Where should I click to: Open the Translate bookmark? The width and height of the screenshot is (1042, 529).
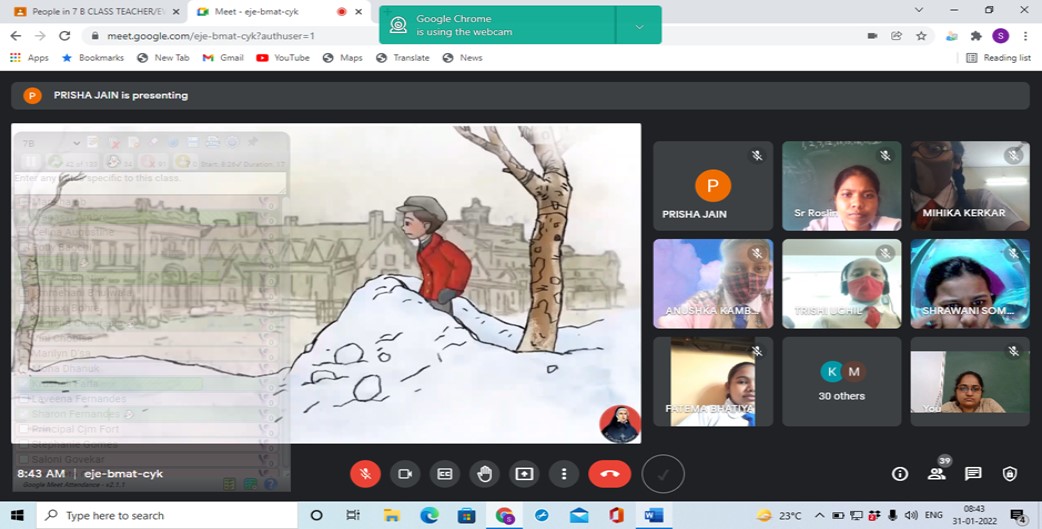click(x=403, y=58)
